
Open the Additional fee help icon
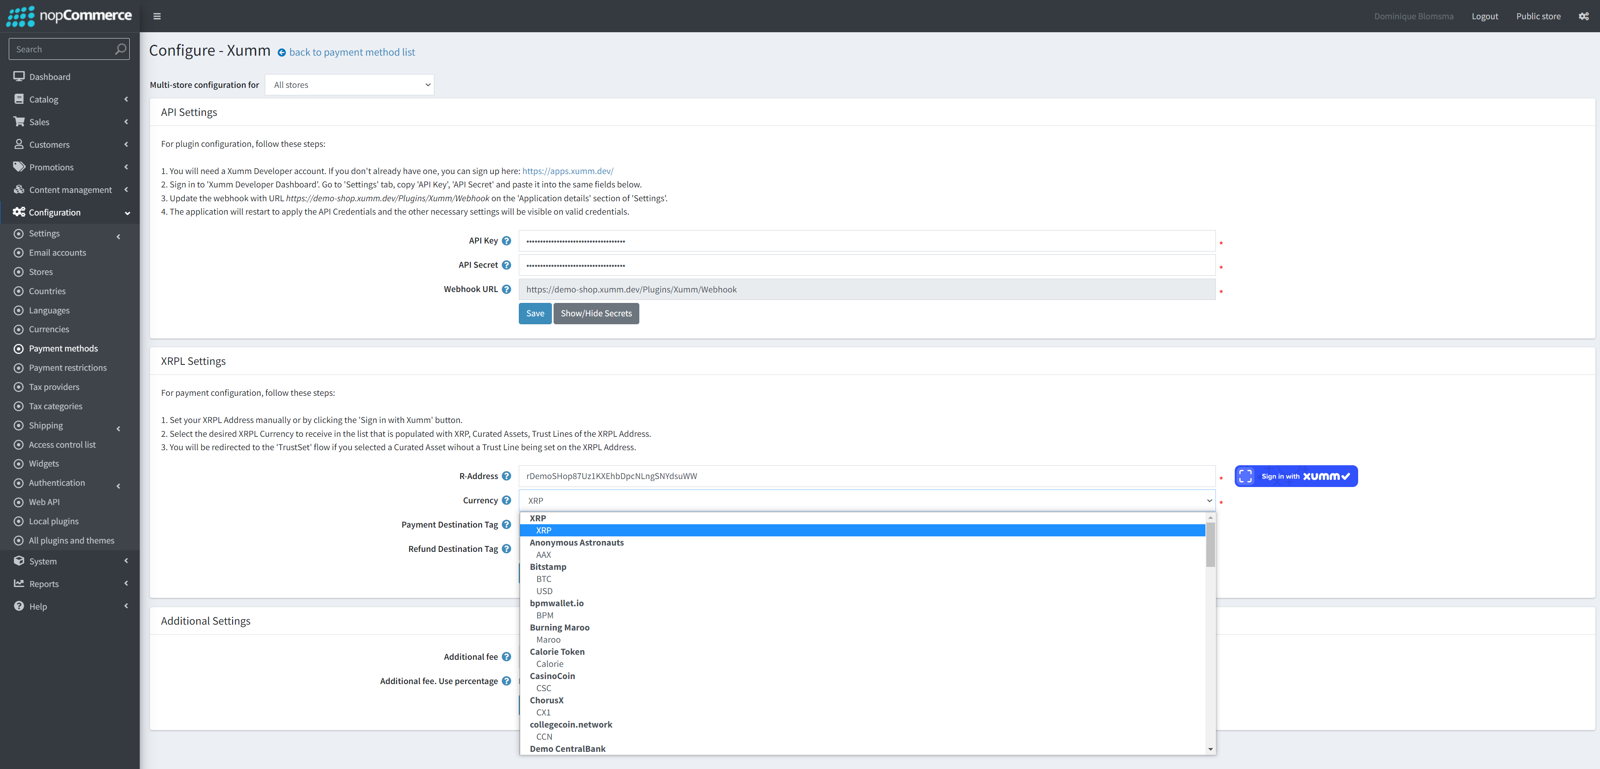point(507,657)
